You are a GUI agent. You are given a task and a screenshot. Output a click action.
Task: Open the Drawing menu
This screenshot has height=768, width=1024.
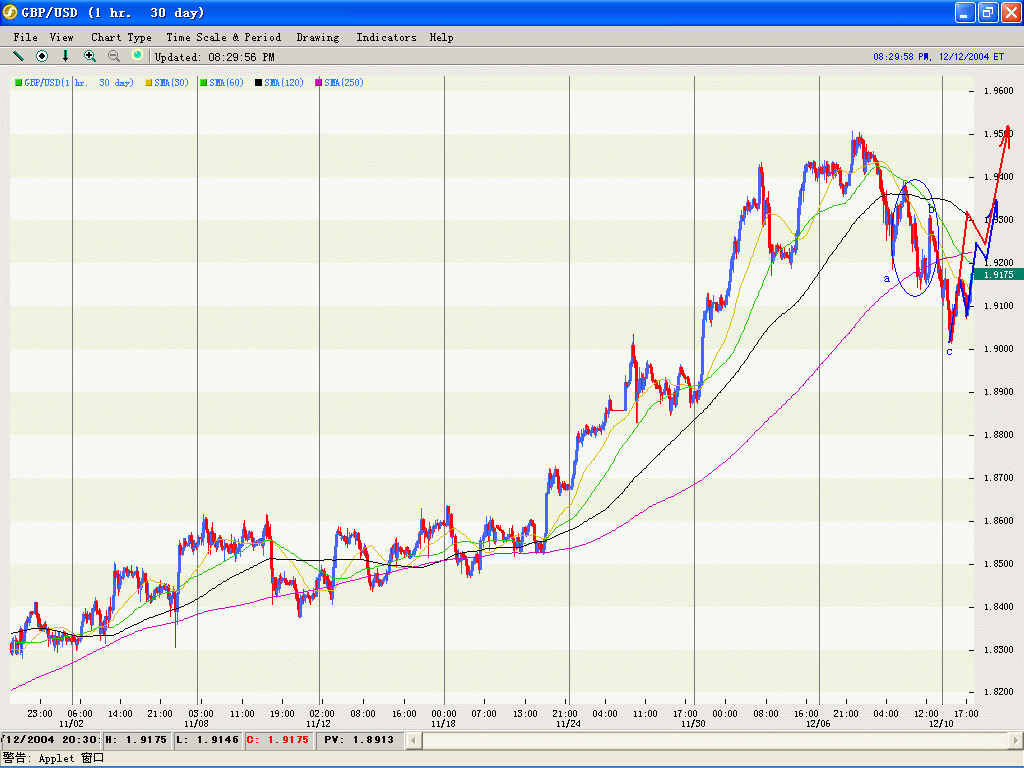(x=318, y=37)
